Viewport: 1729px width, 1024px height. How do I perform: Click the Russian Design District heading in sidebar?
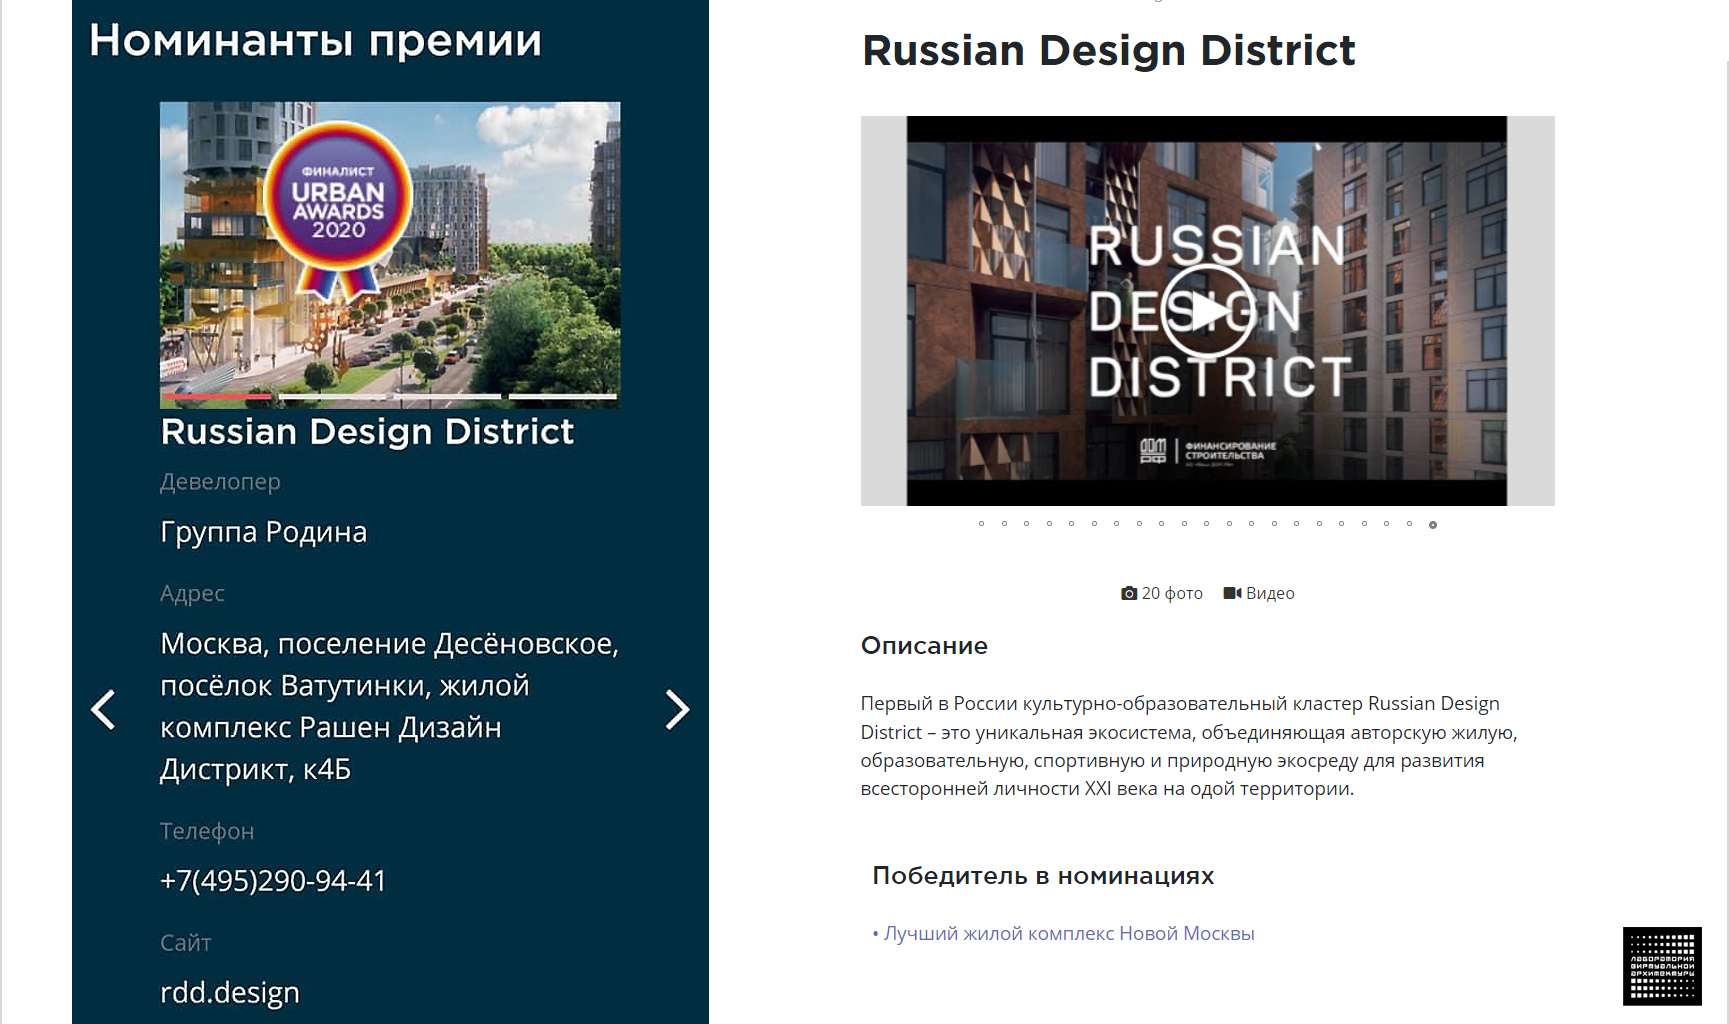[367, 432]
